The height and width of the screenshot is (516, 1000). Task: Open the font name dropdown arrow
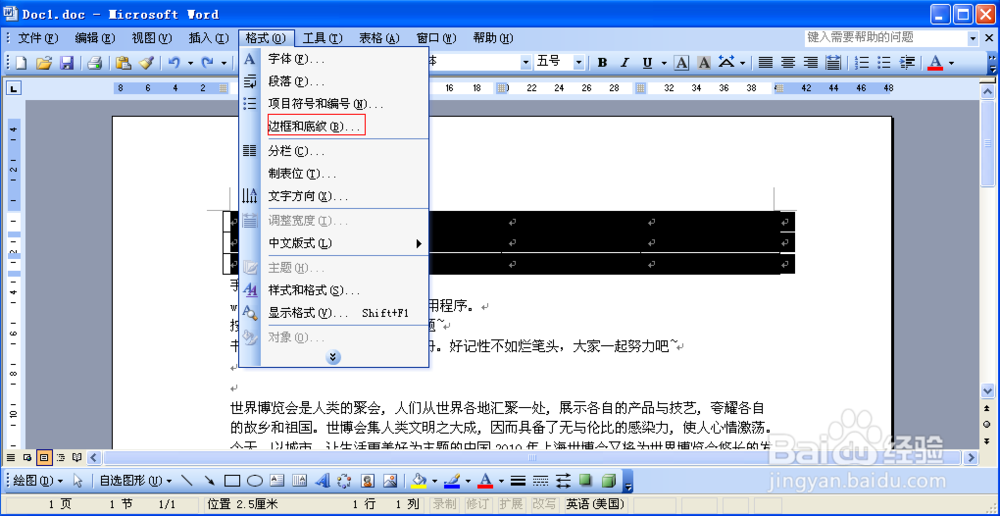click(526, 63)
